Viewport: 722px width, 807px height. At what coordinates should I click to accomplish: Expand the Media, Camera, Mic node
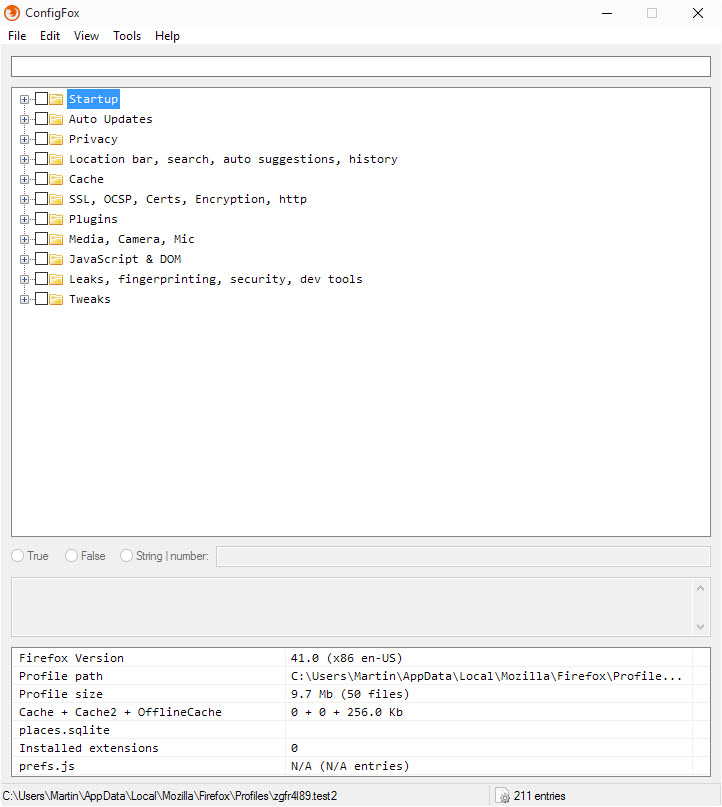(24, 240)
